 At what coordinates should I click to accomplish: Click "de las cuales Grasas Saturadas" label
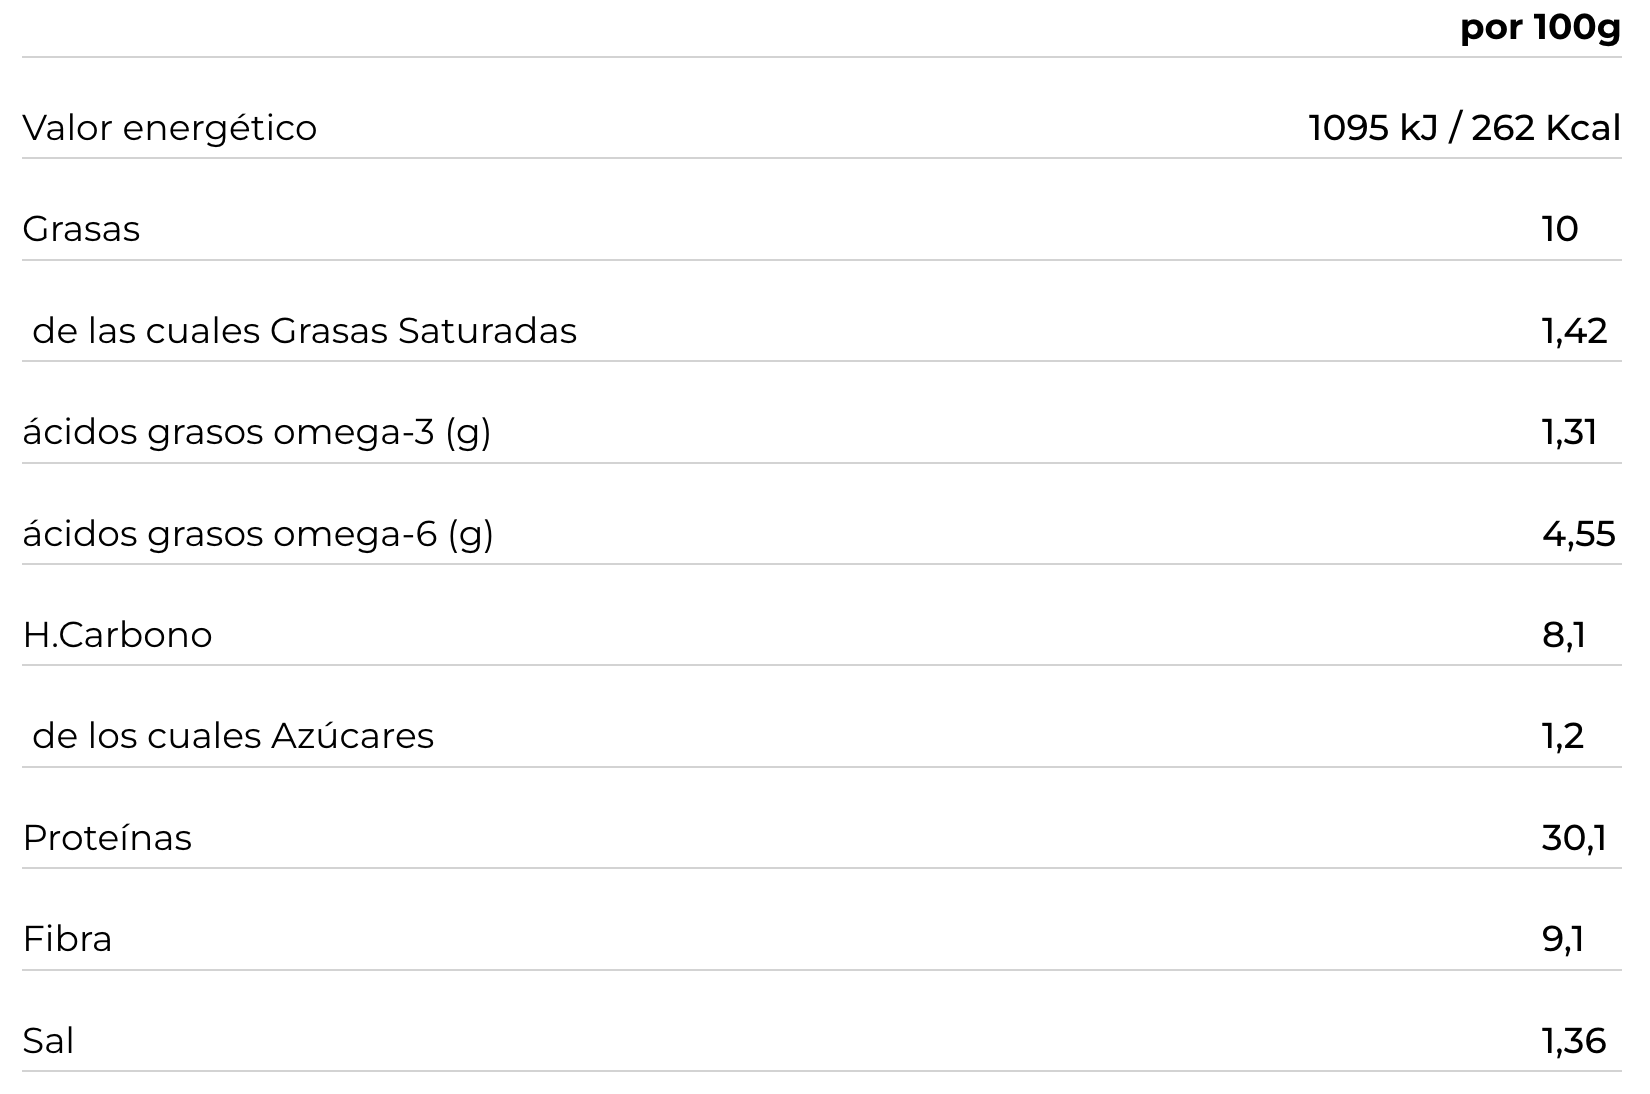[304, 331]
